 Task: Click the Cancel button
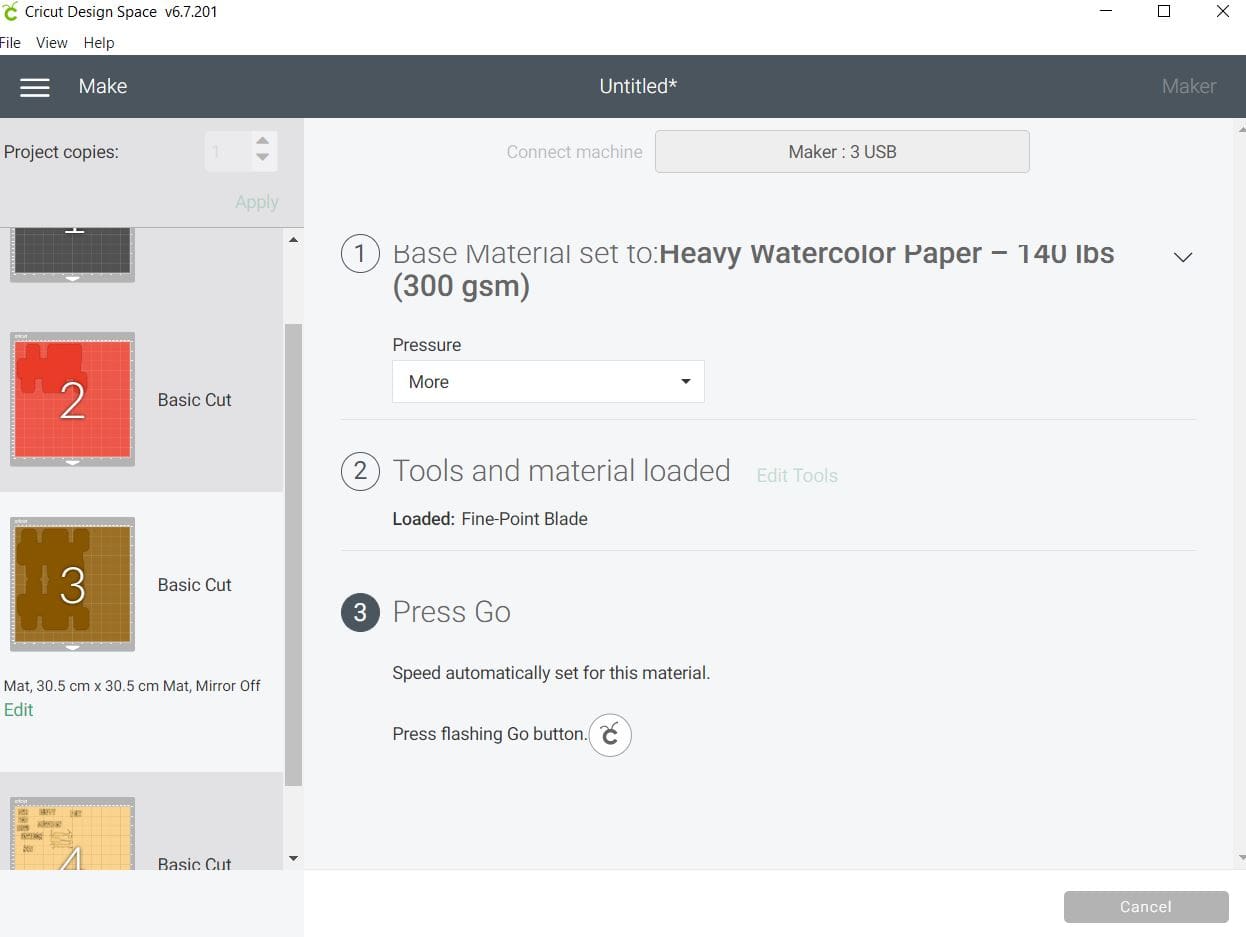(1146, 907)
